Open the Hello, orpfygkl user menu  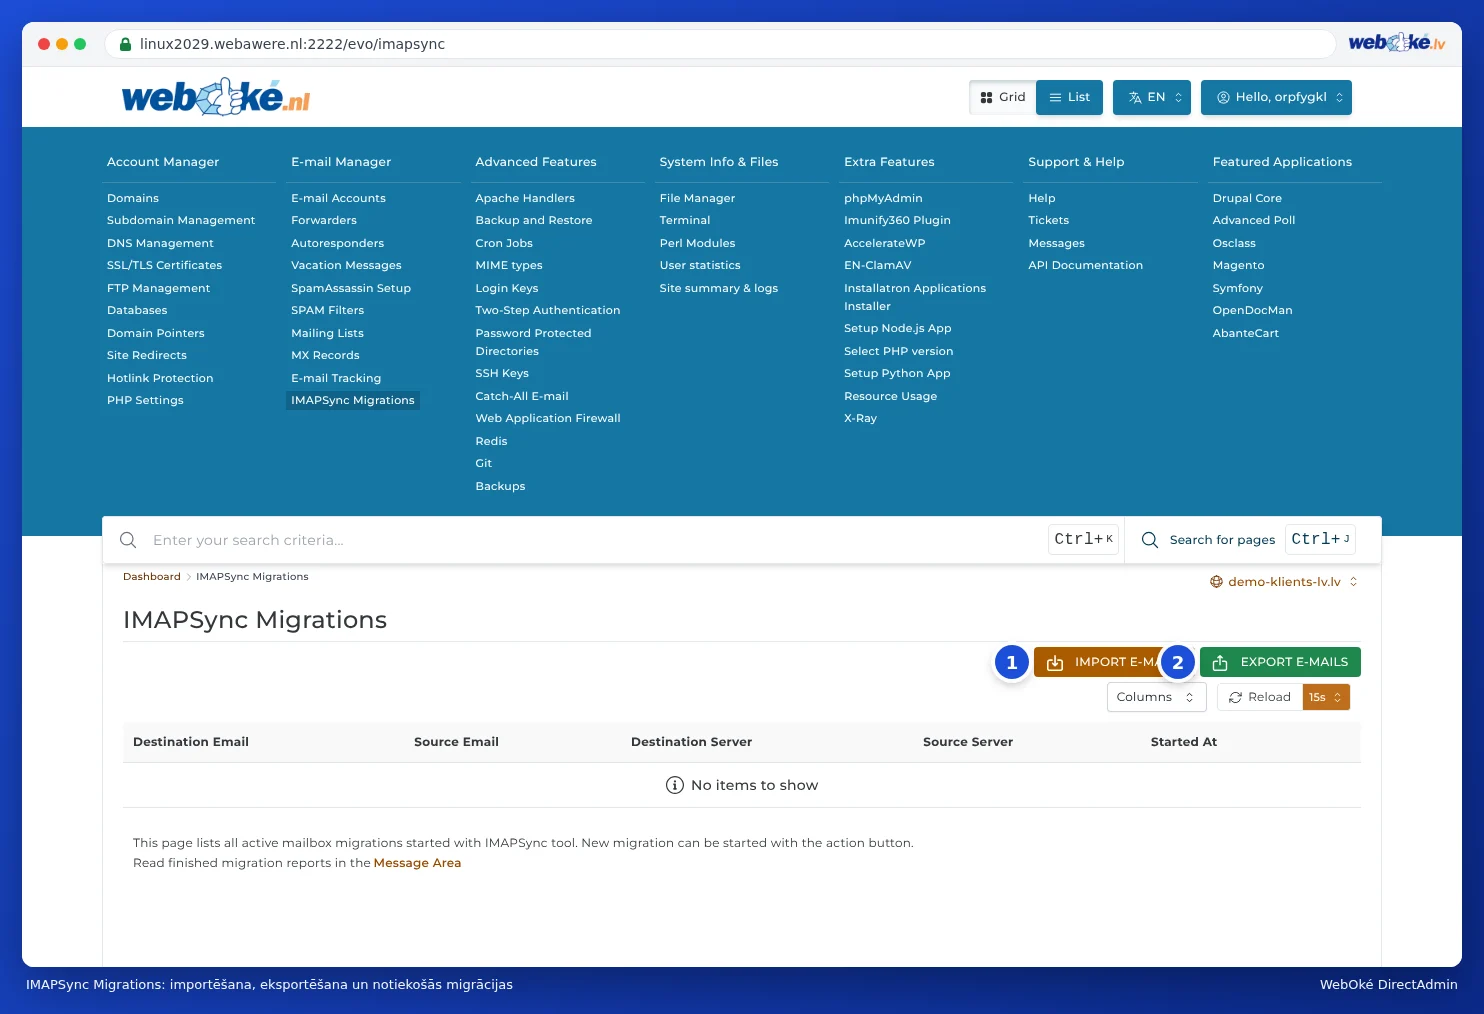[1276, 97]
